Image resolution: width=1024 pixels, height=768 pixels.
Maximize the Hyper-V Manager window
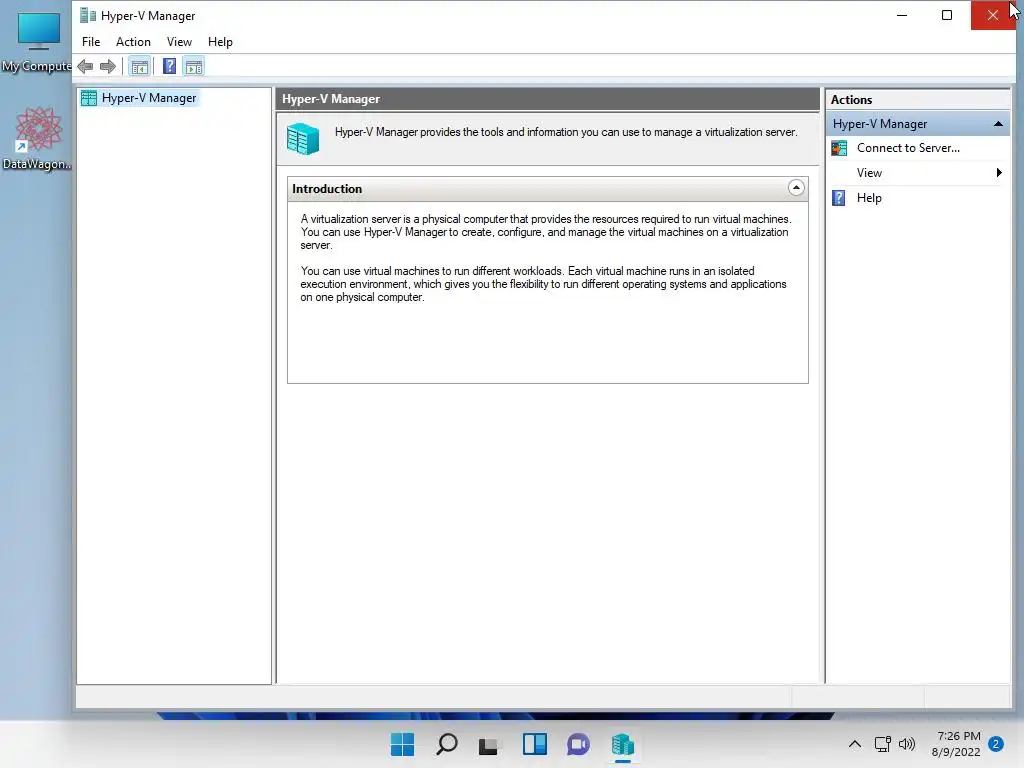point(946,15)
